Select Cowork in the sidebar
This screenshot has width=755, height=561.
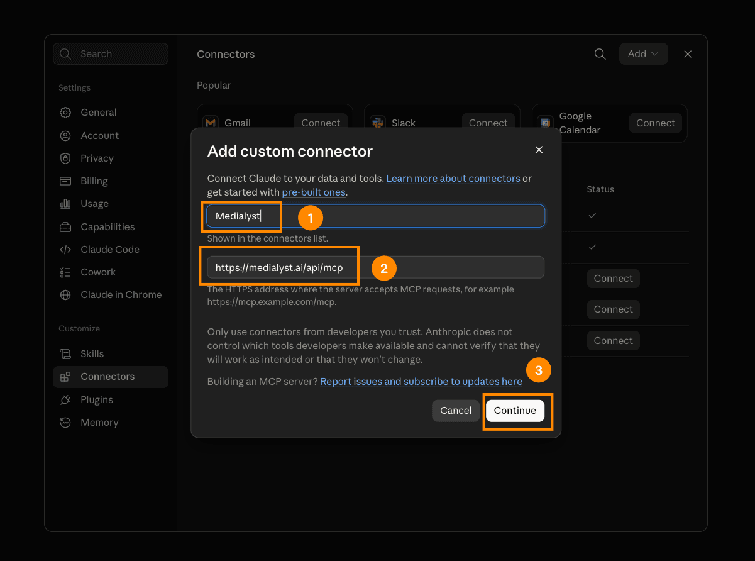[111, 272]
